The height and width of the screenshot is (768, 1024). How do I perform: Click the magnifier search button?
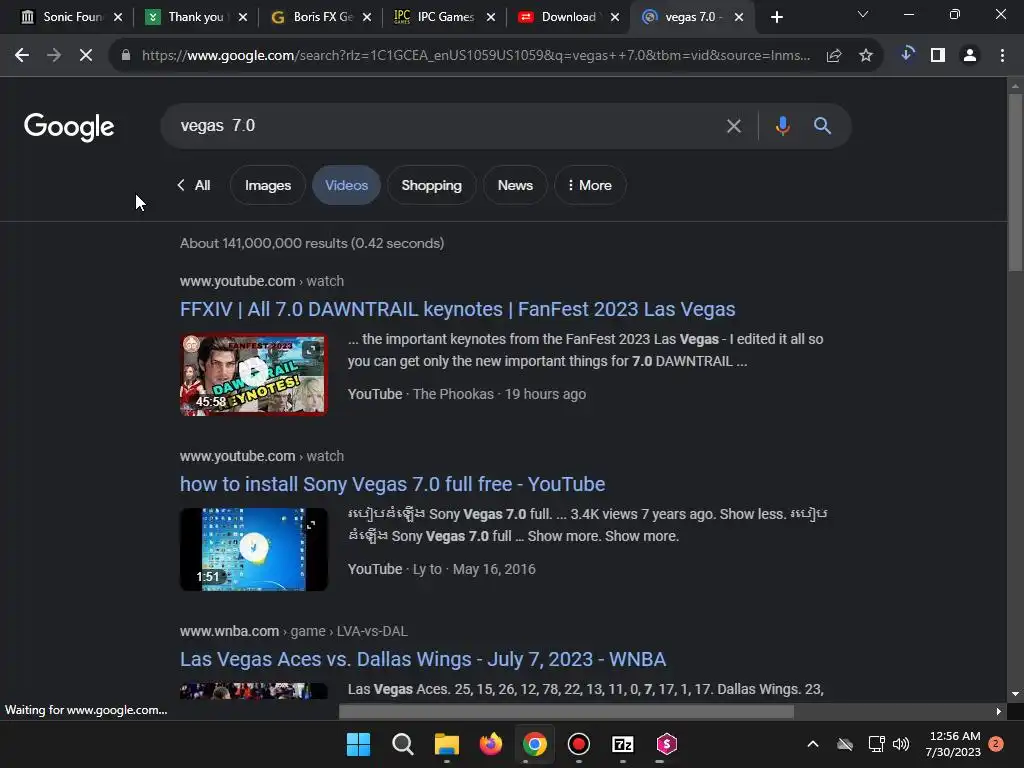coord(822,125)
